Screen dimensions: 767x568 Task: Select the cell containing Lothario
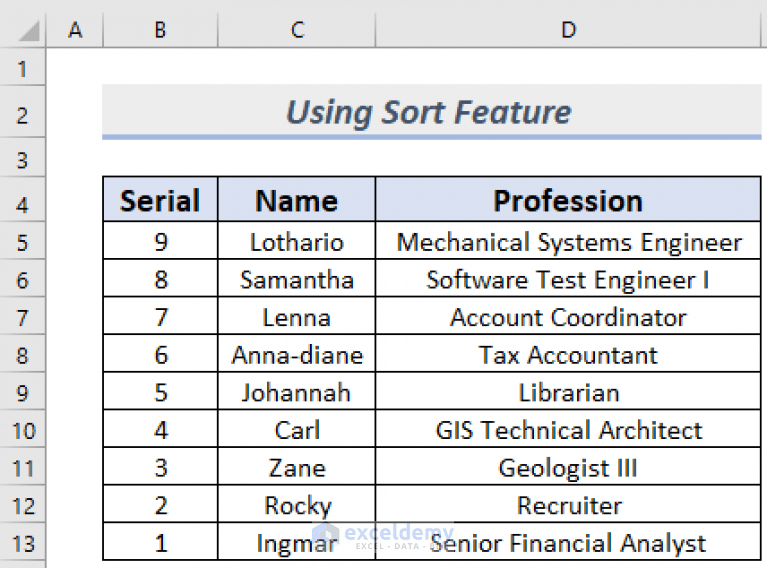(297, 243)
